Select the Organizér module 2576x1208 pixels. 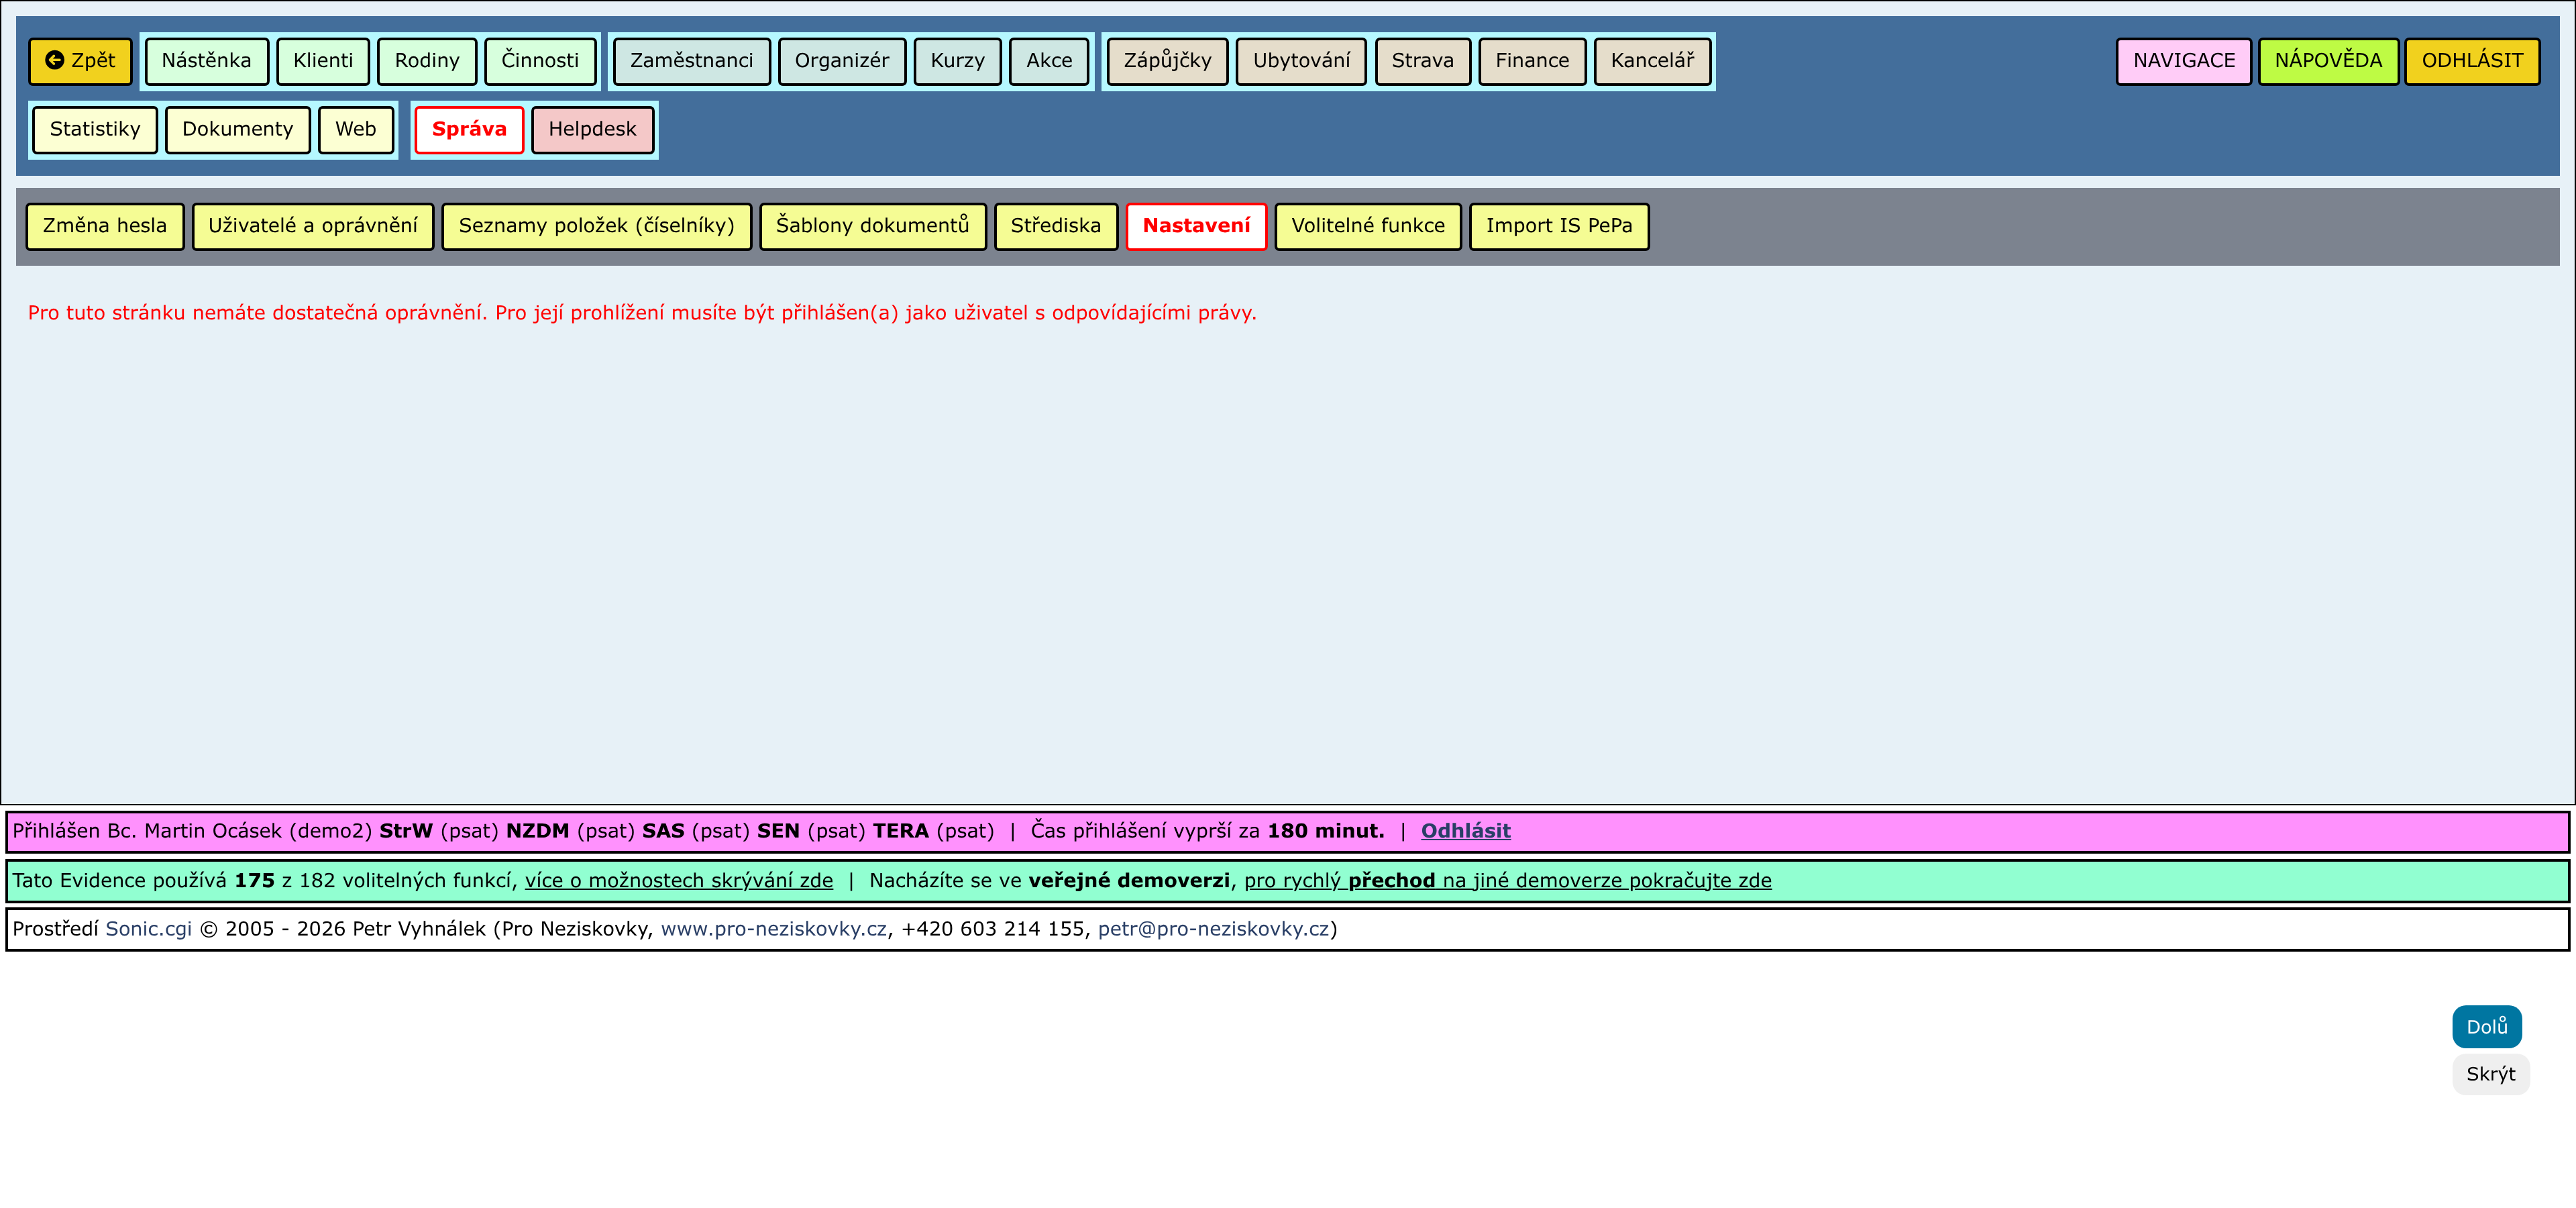pyautogui.click(x=841, y=61)
